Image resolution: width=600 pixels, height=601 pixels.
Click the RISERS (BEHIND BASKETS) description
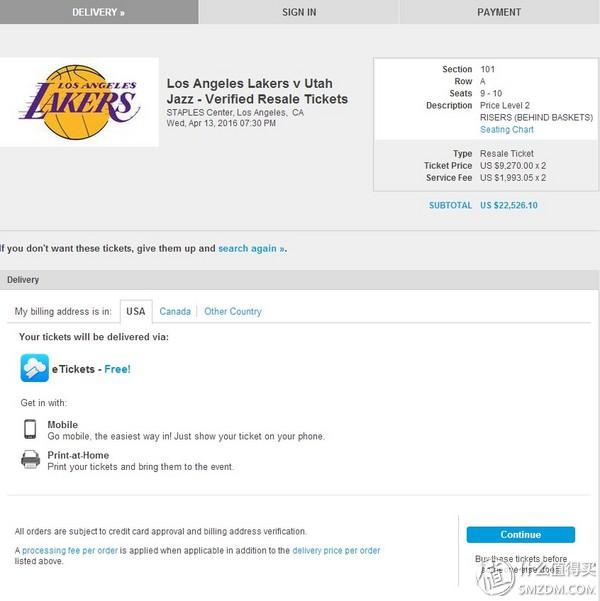pyautogui.click(x=536, y=118)
